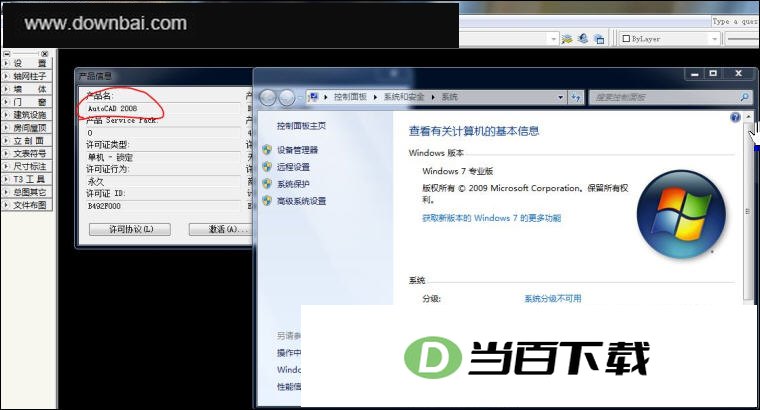The height and width of the screenshot is (410, 760).
Task: Expand the 轴网柱子 menu item
Action: pyautogui.click(x=27, y=77)
